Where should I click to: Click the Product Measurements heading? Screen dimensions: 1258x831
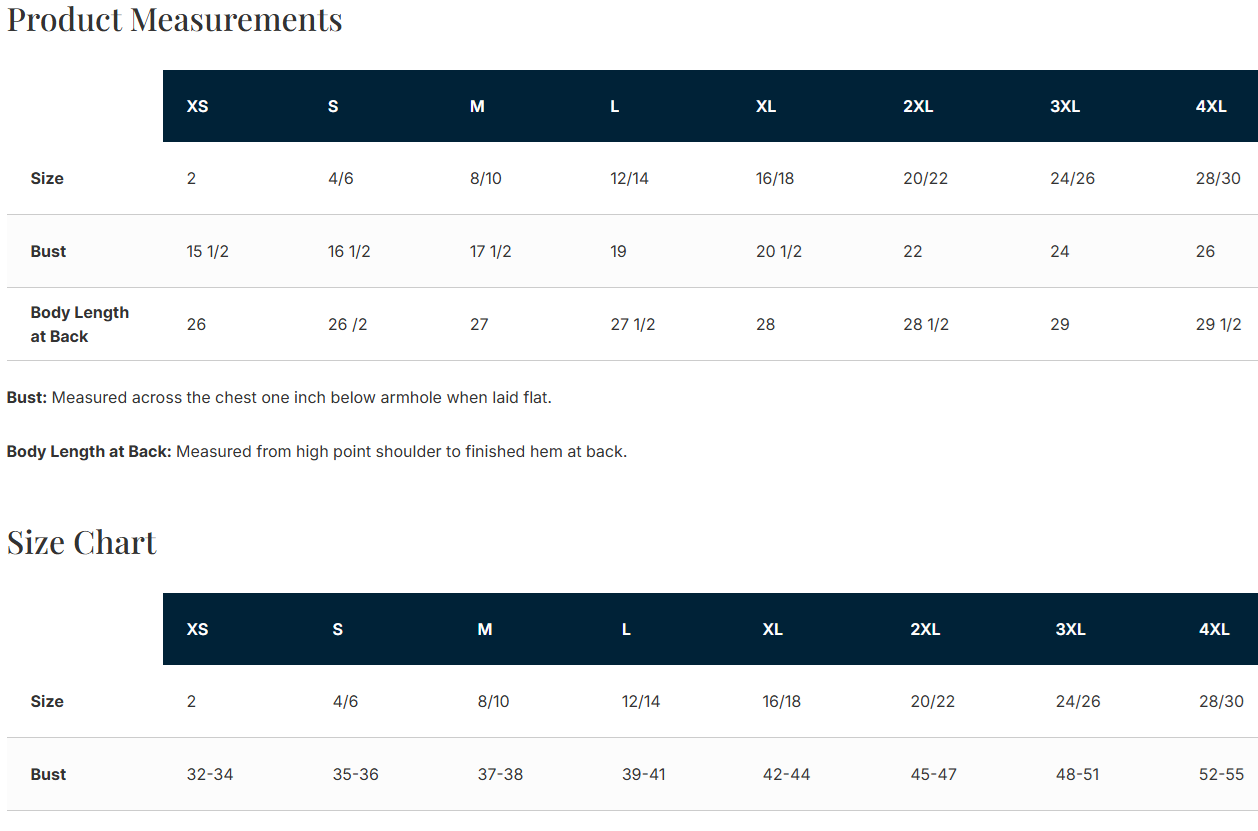point(175,19)
